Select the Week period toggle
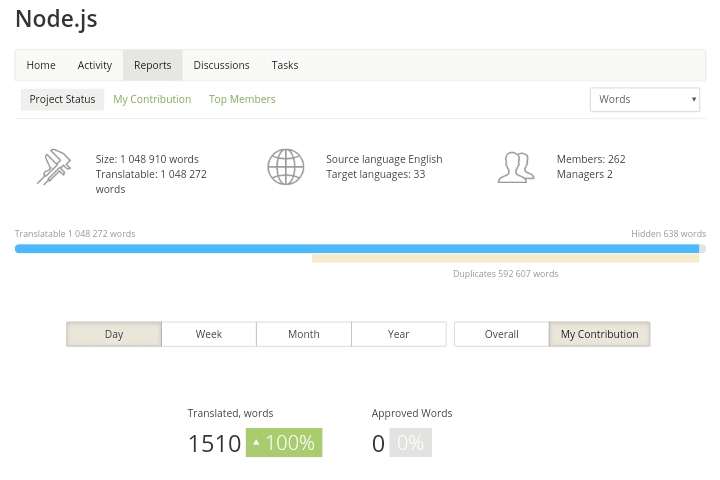720x480 pixels. [x=209, y=334]
